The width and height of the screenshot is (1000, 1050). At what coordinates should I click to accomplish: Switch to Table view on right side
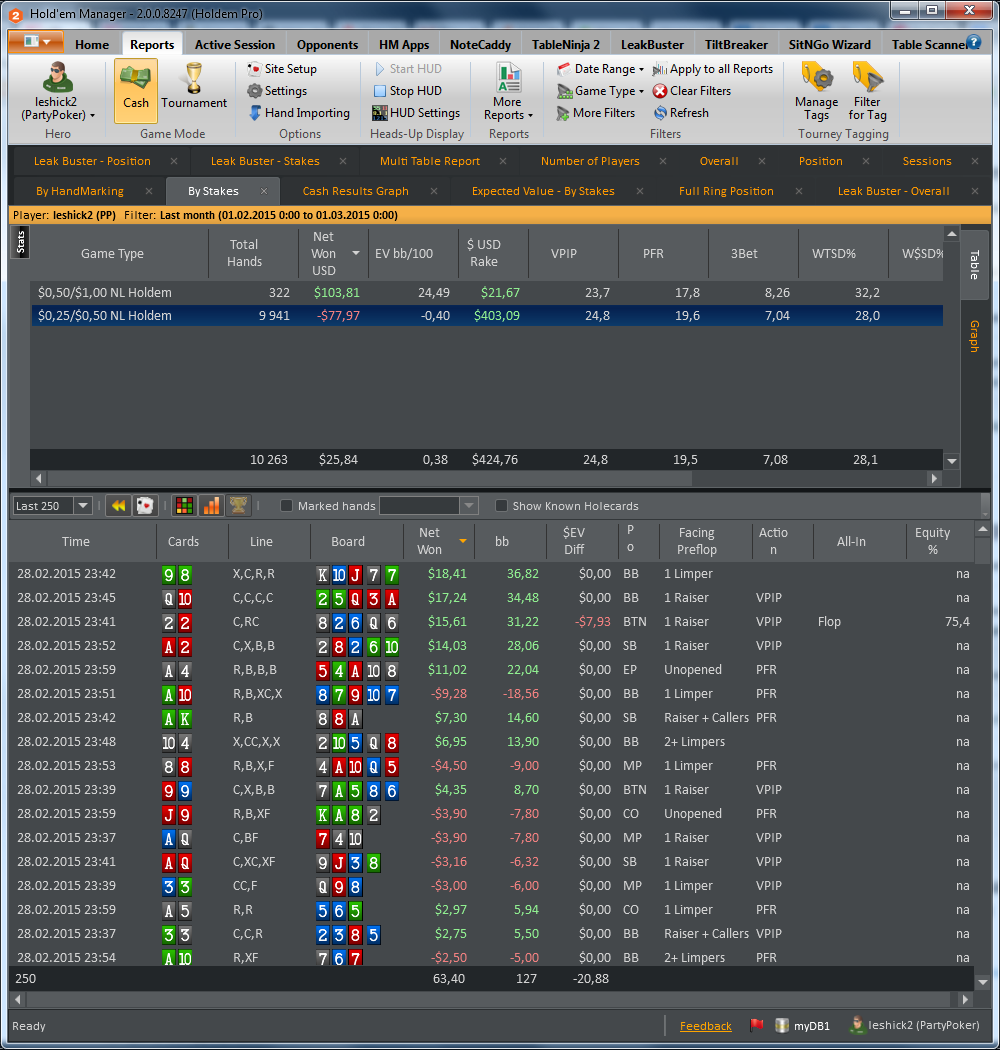975,265
